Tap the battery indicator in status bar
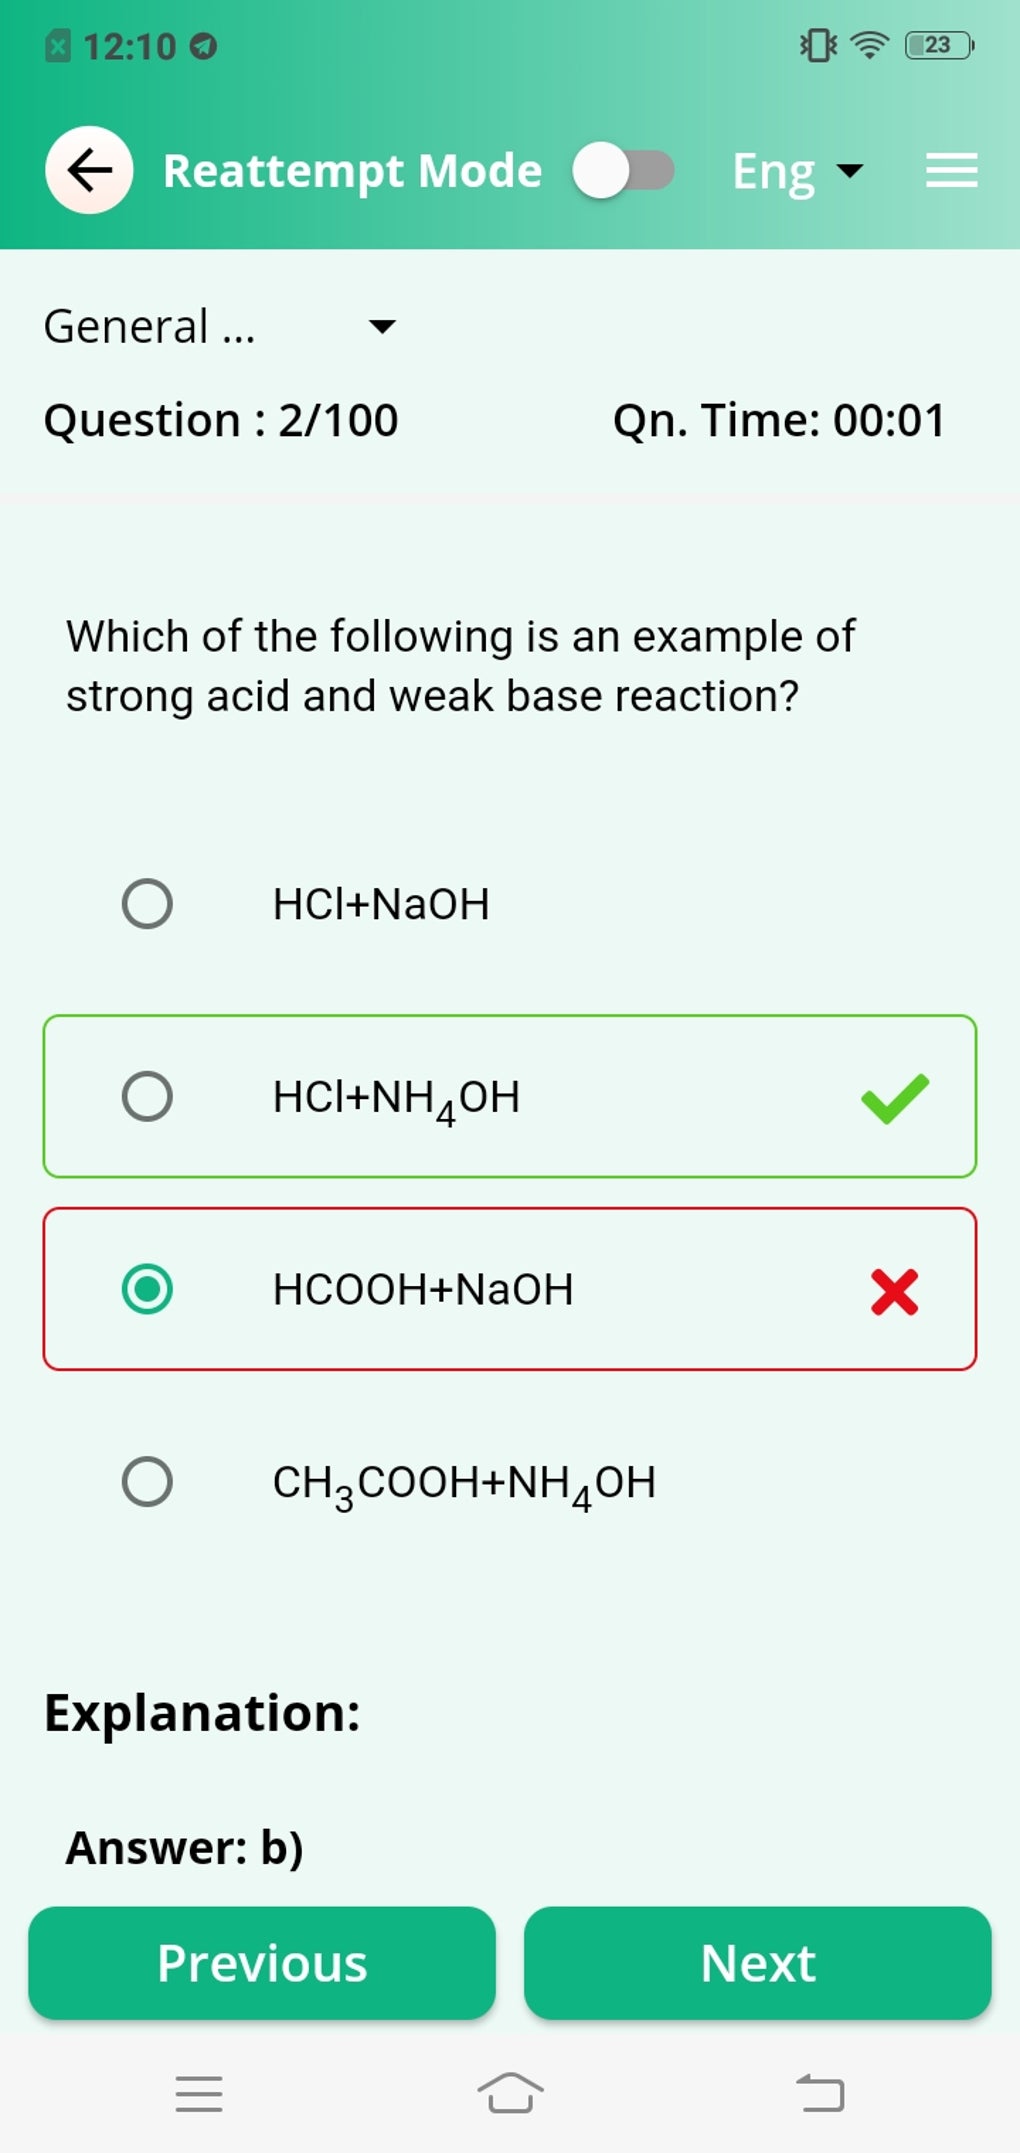 click(938, 45)
